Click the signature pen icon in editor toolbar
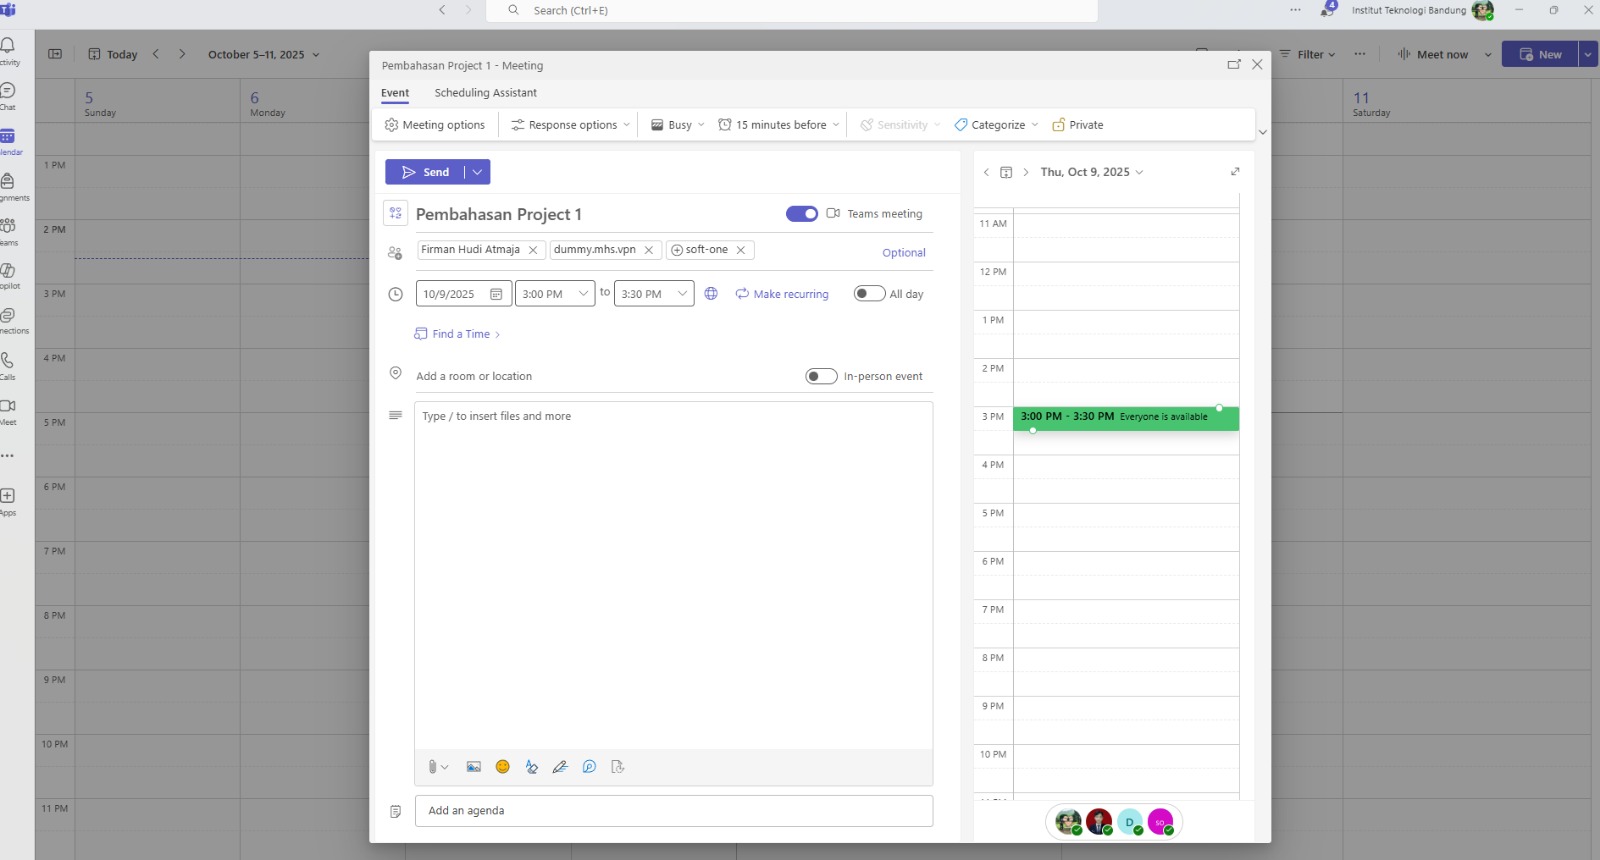Image resolution: width=1600 pixels, height=860 pixels. click(x=560, y=767)
